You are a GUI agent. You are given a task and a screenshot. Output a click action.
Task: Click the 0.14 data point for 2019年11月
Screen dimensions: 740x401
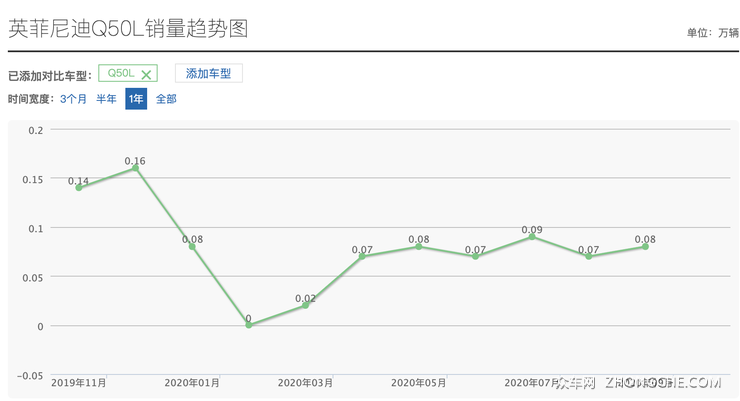pos(79,188)
